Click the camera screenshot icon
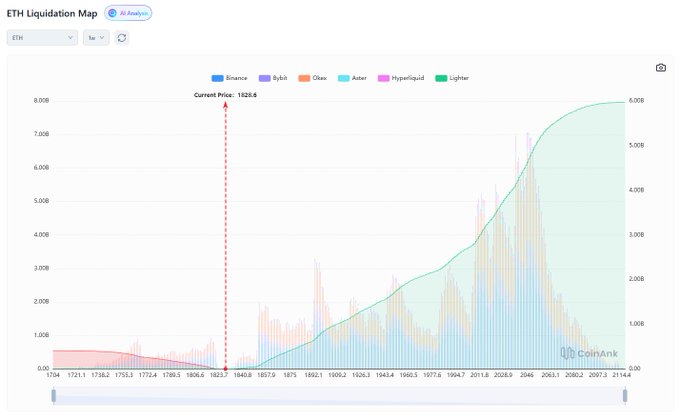Viewport: 680px width, 420px height. click(x=660, y=68)
